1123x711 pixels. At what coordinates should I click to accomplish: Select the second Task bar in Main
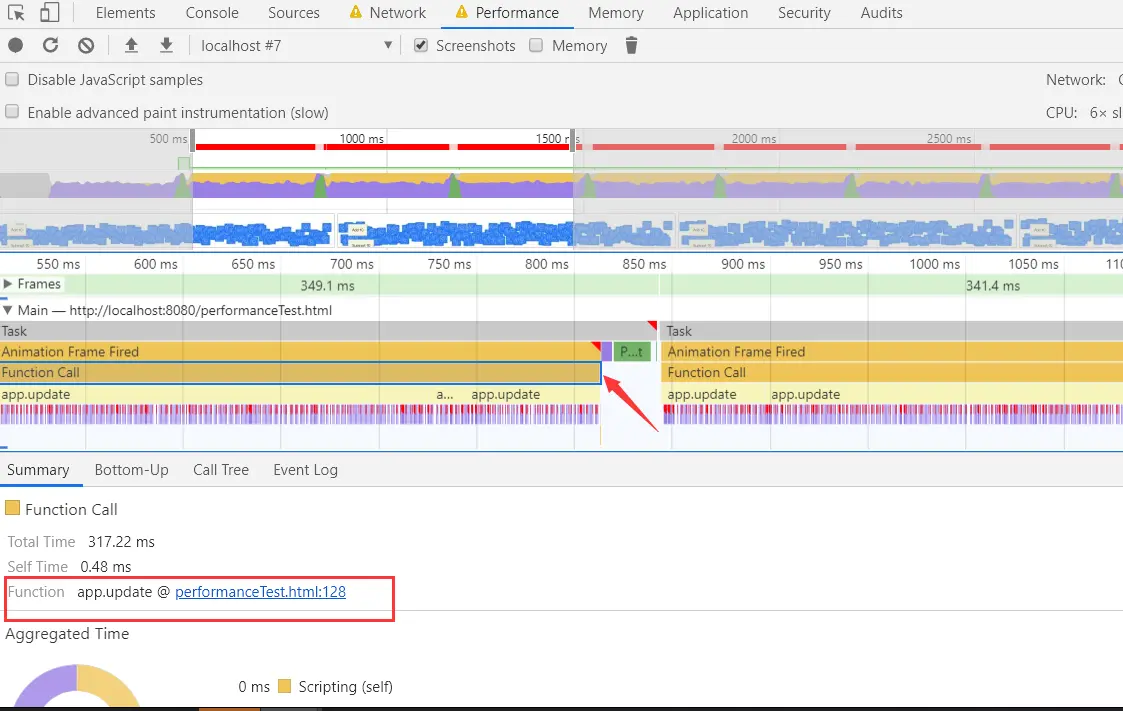point(892,331)
